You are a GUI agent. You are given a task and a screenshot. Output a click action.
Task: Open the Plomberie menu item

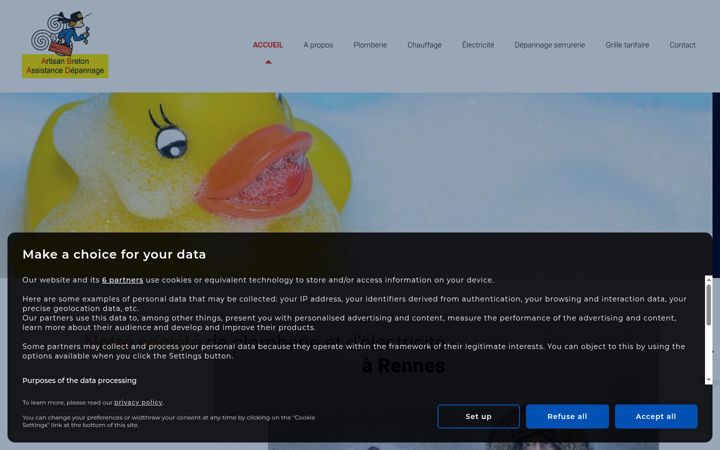[x=370, y=45]
